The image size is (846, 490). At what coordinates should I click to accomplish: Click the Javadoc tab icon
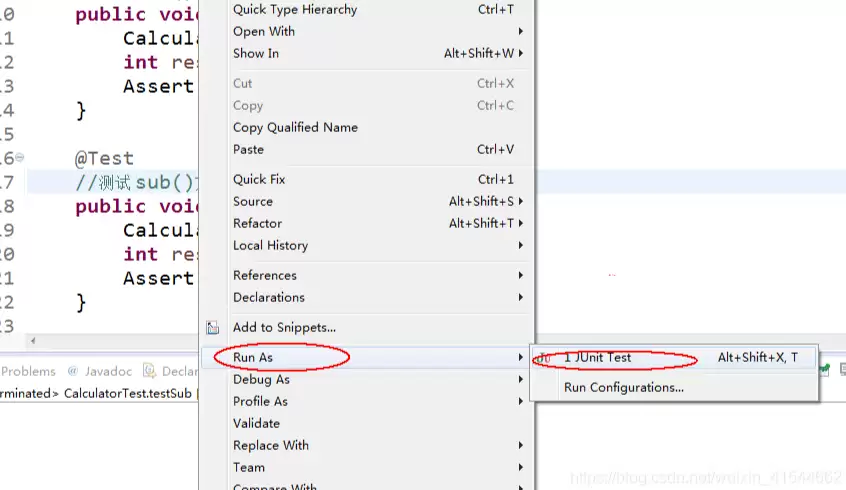[x=73, y=371]
